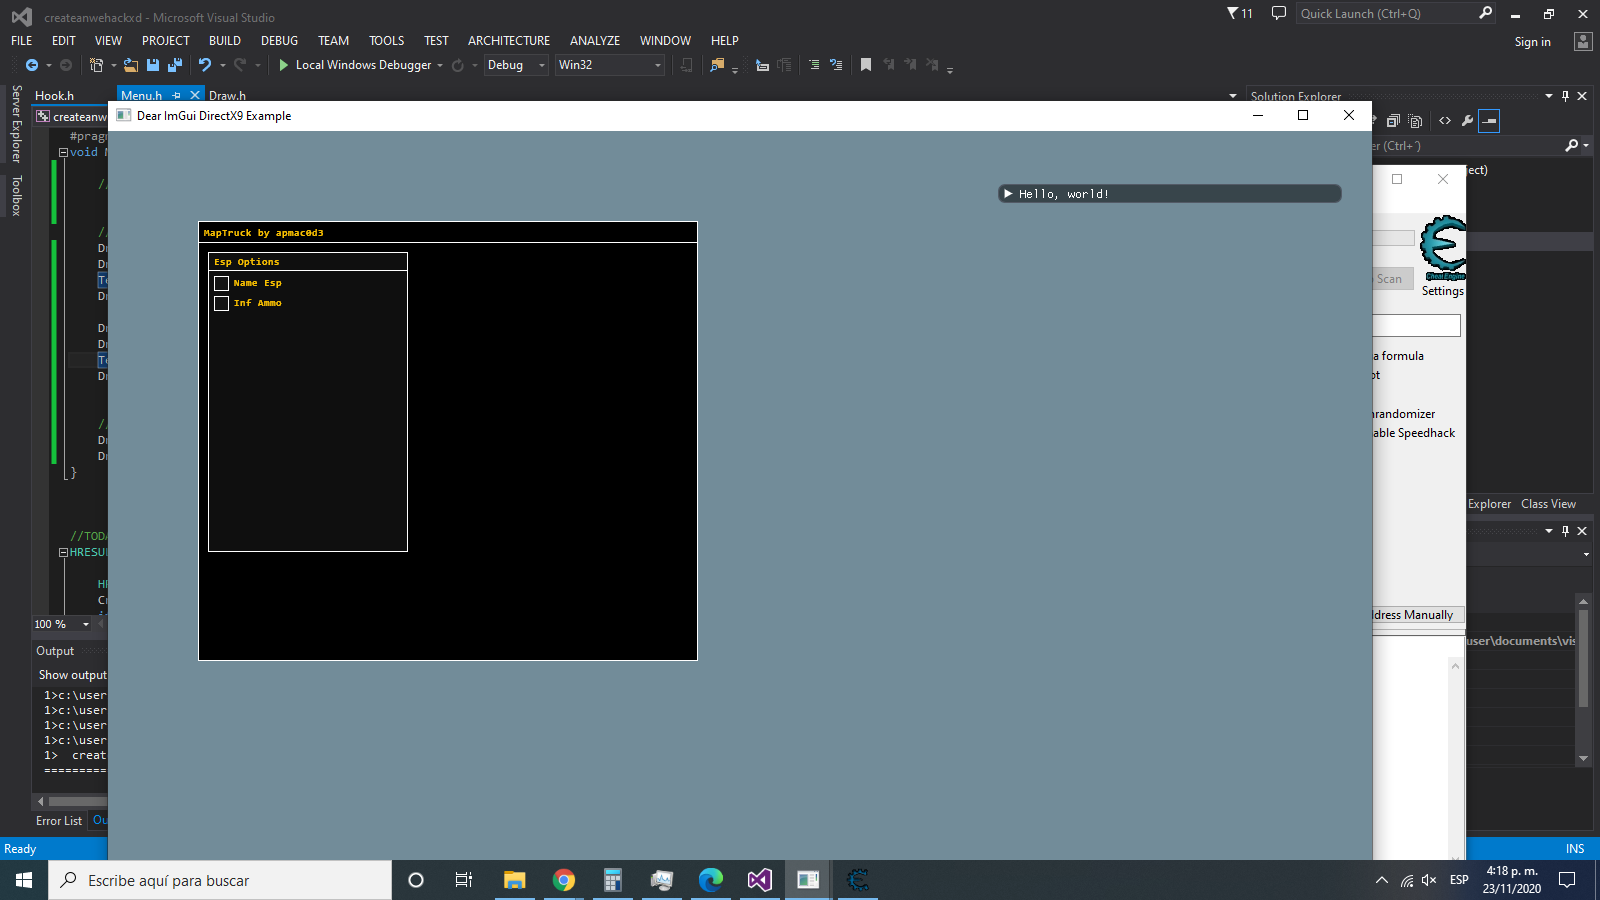Open Task View on the taskbar
The width and height of the screenshot is (1600, 900).
[464, 880]
